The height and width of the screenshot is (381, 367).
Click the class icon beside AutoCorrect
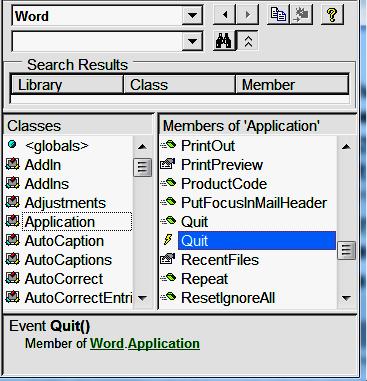tap(13, 279)
